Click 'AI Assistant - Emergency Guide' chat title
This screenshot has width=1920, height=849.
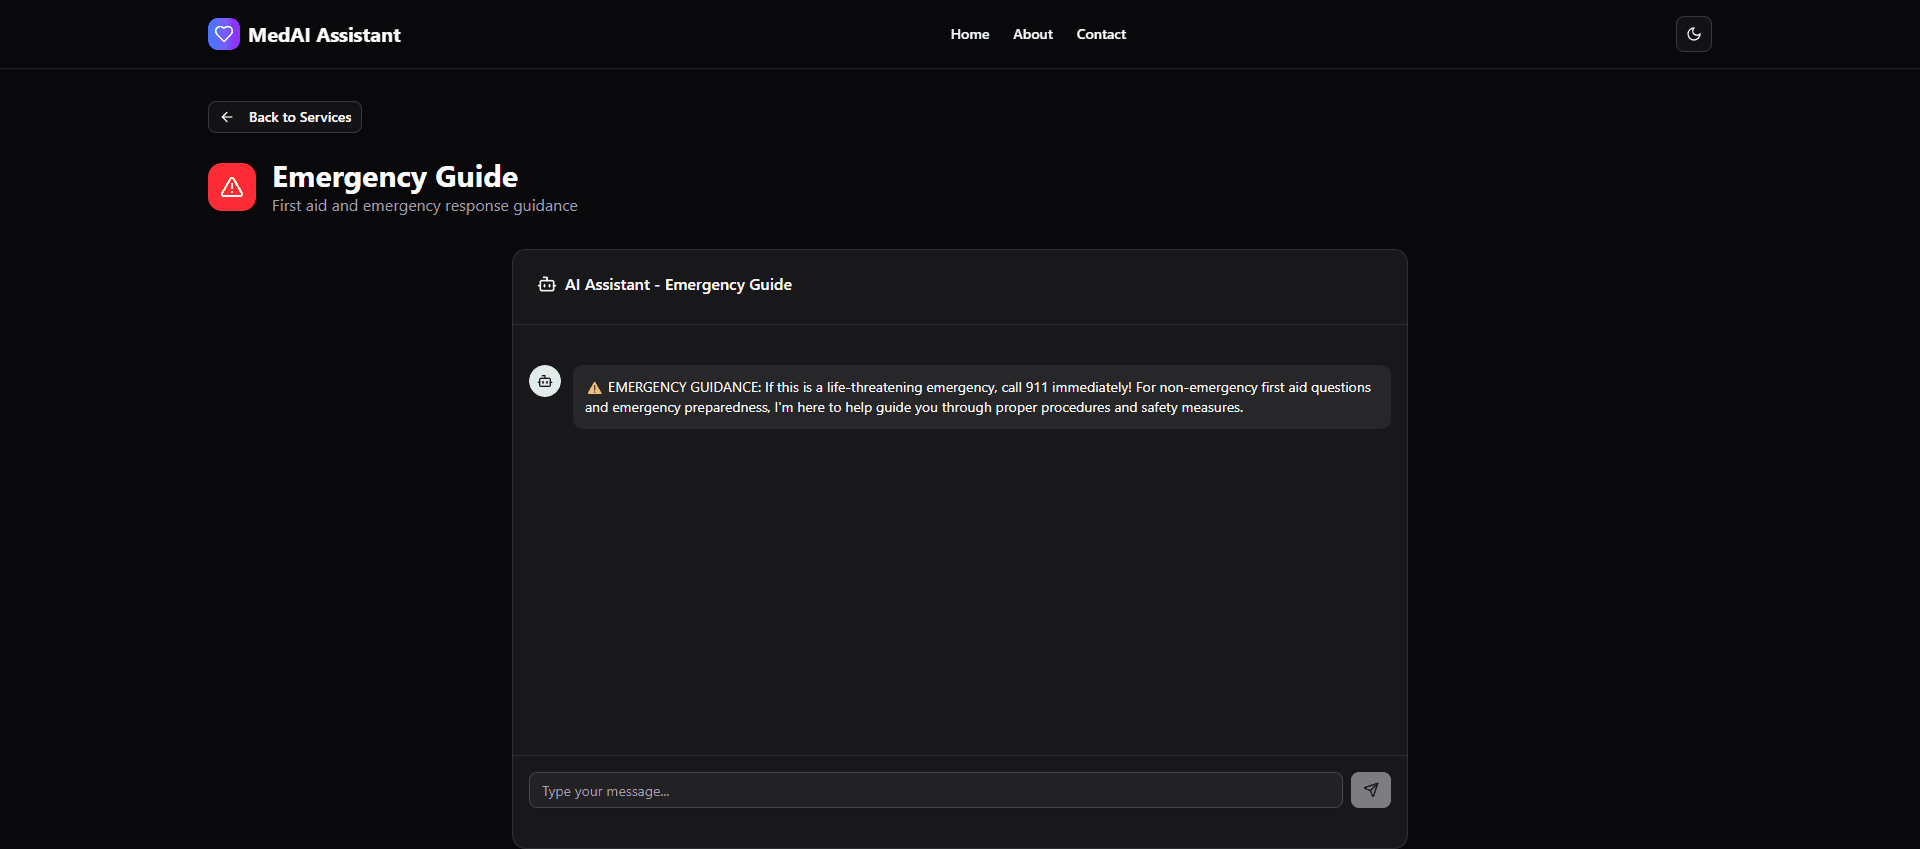pyautogui.click(x=678, y=285)
